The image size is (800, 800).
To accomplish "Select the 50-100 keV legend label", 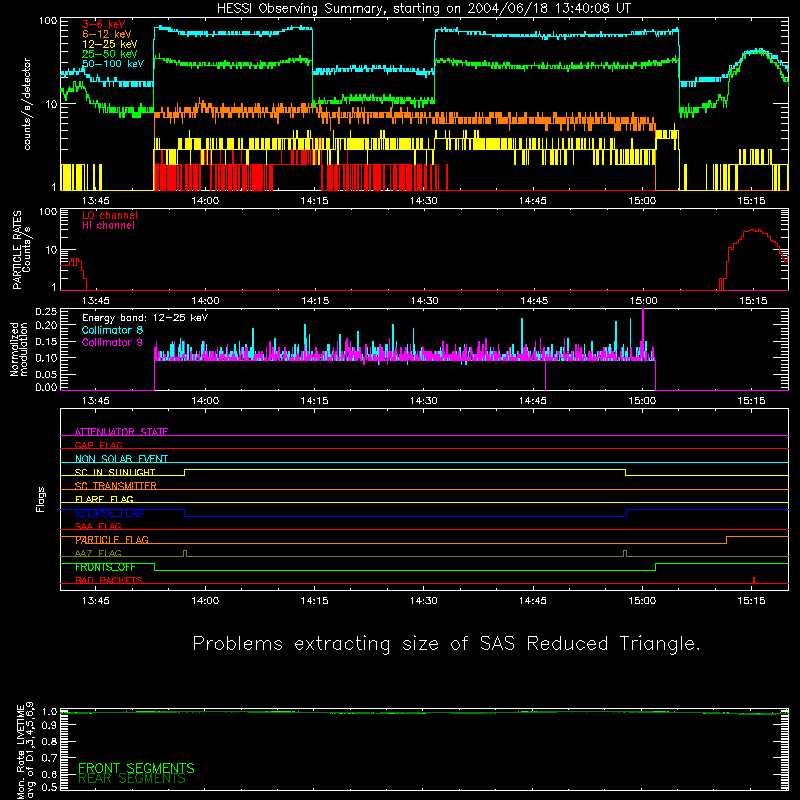I will tap(112, 64).
